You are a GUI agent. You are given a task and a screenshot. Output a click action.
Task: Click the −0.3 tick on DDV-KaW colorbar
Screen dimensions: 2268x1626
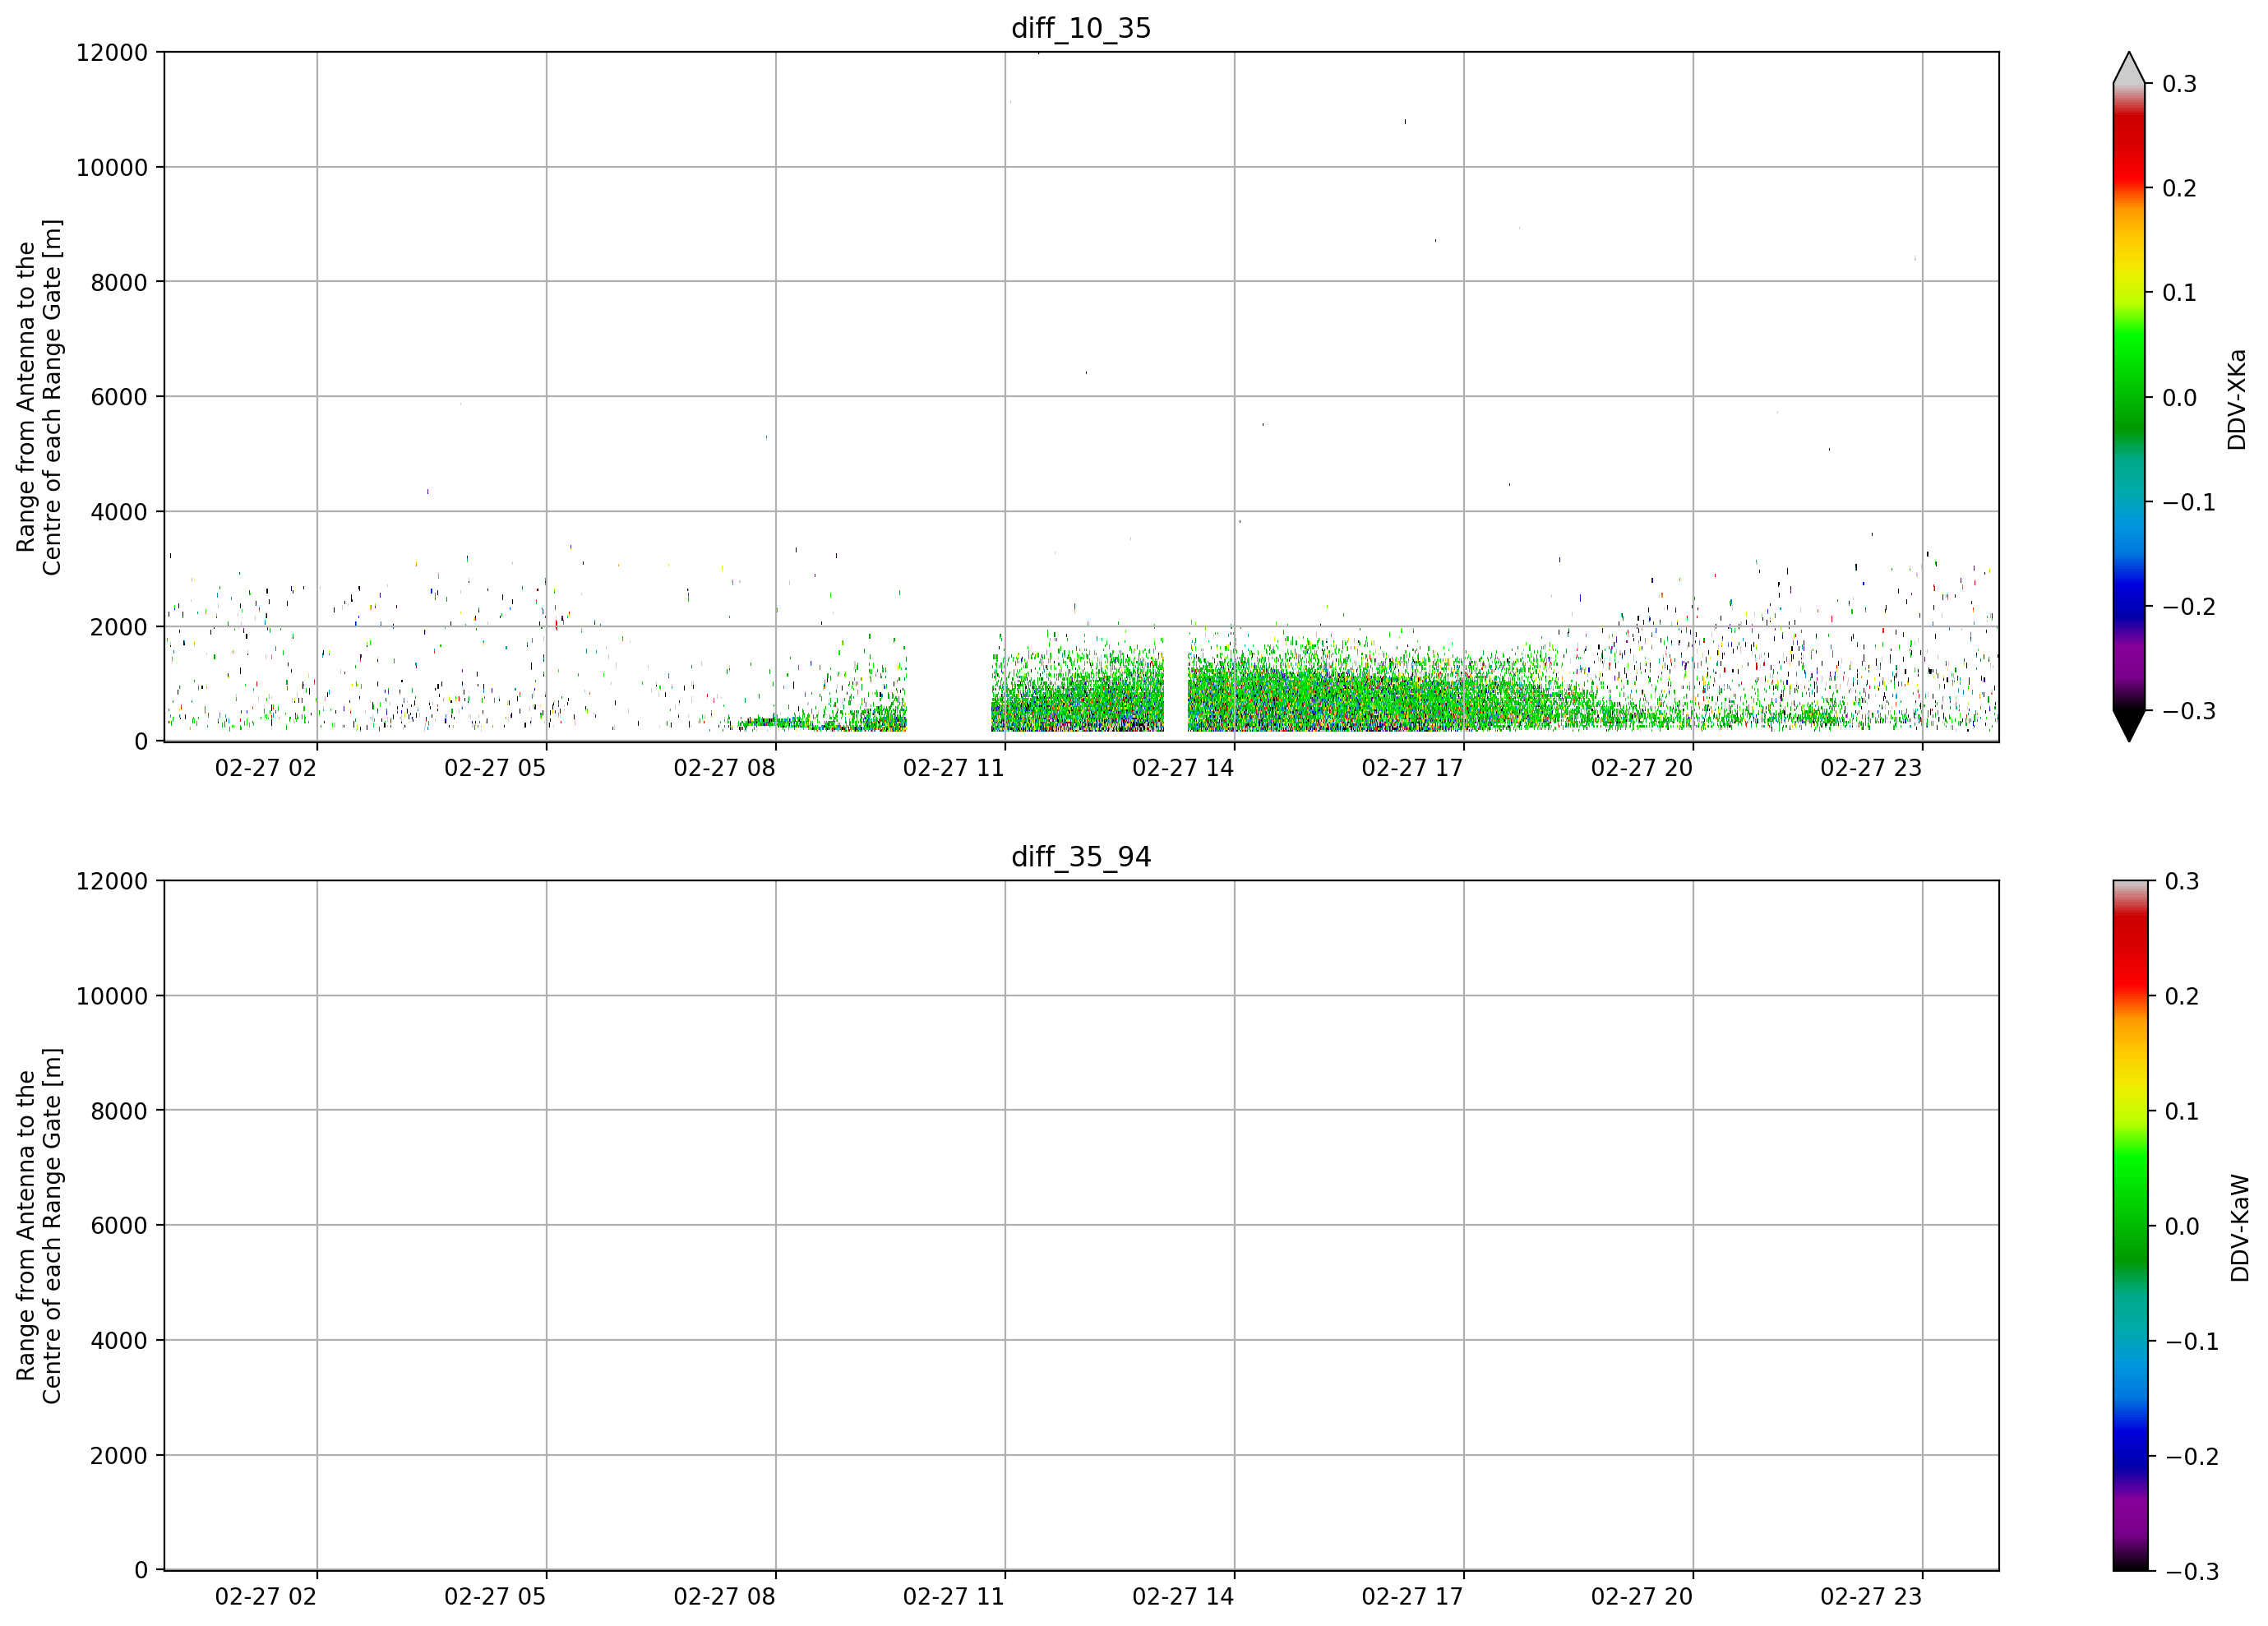[2191, 1571]
